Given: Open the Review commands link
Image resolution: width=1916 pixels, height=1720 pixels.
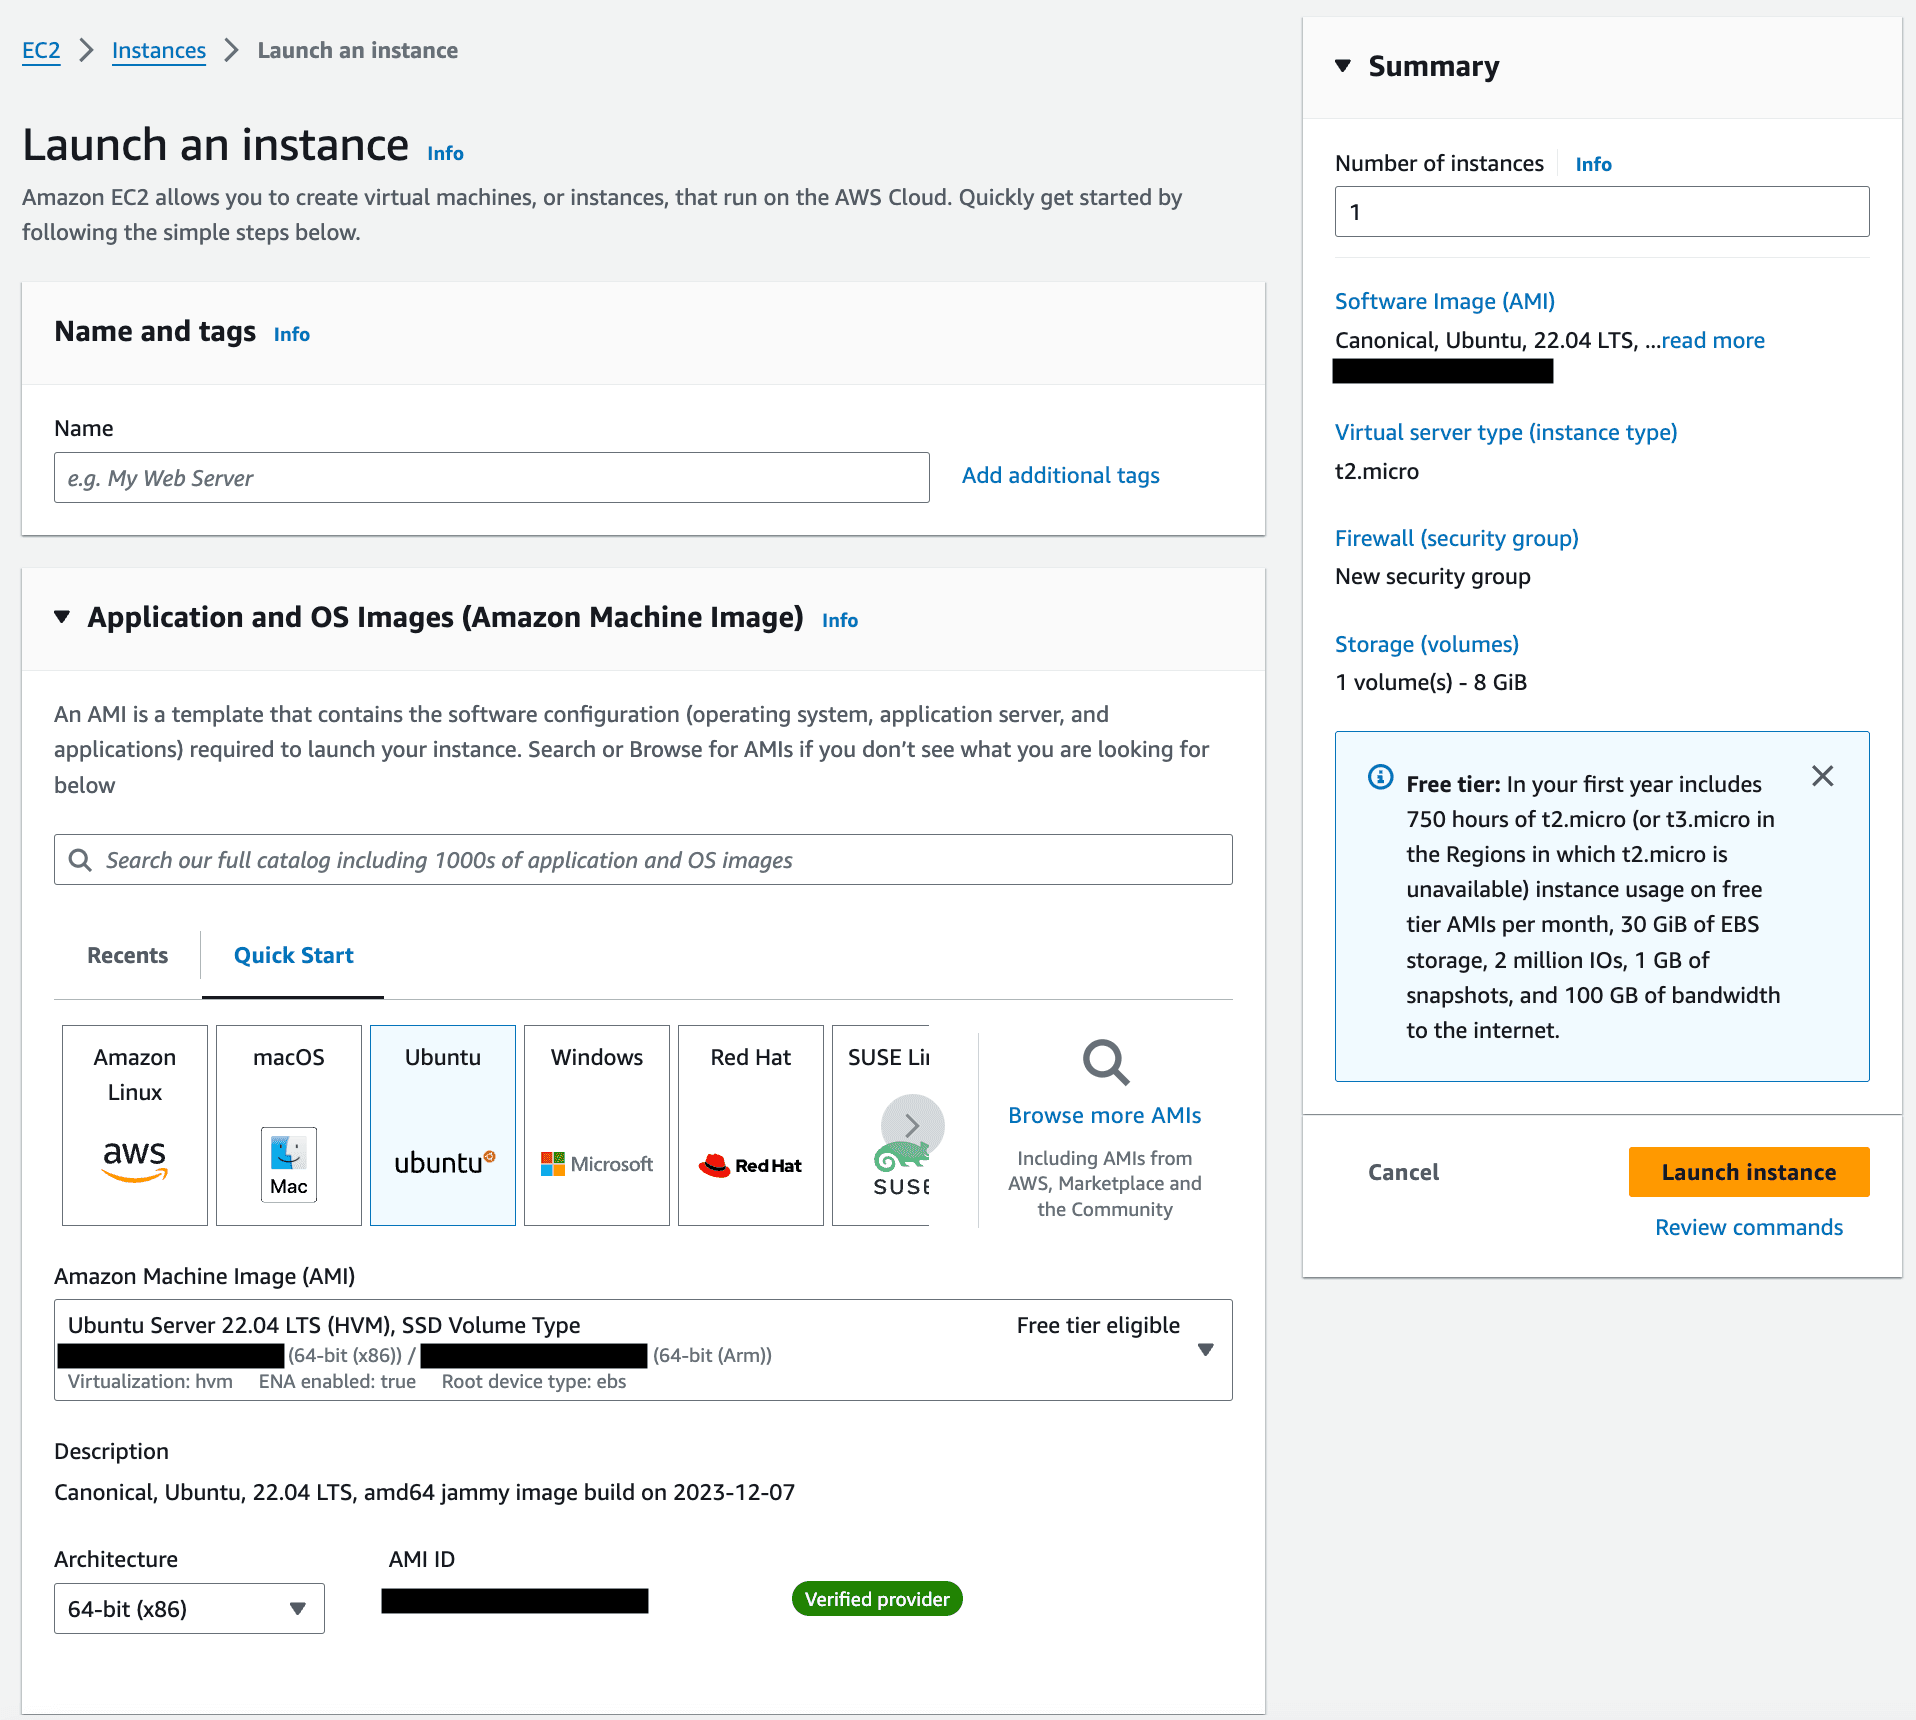Looking at the screenshot, I should click(x=1749, y=1227).
